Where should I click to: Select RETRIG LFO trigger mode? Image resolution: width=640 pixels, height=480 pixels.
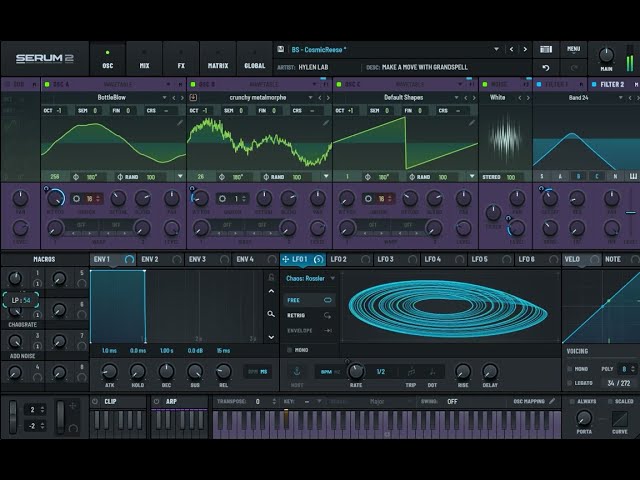(309, 316)
